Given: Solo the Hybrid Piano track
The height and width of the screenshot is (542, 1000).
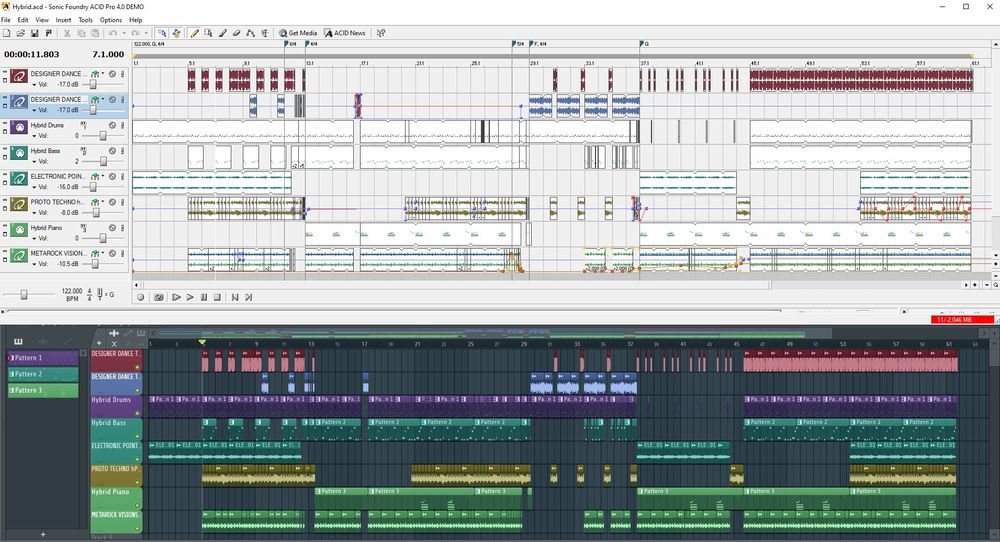Looking at the screenshot, I should click(x=122, y=228).
